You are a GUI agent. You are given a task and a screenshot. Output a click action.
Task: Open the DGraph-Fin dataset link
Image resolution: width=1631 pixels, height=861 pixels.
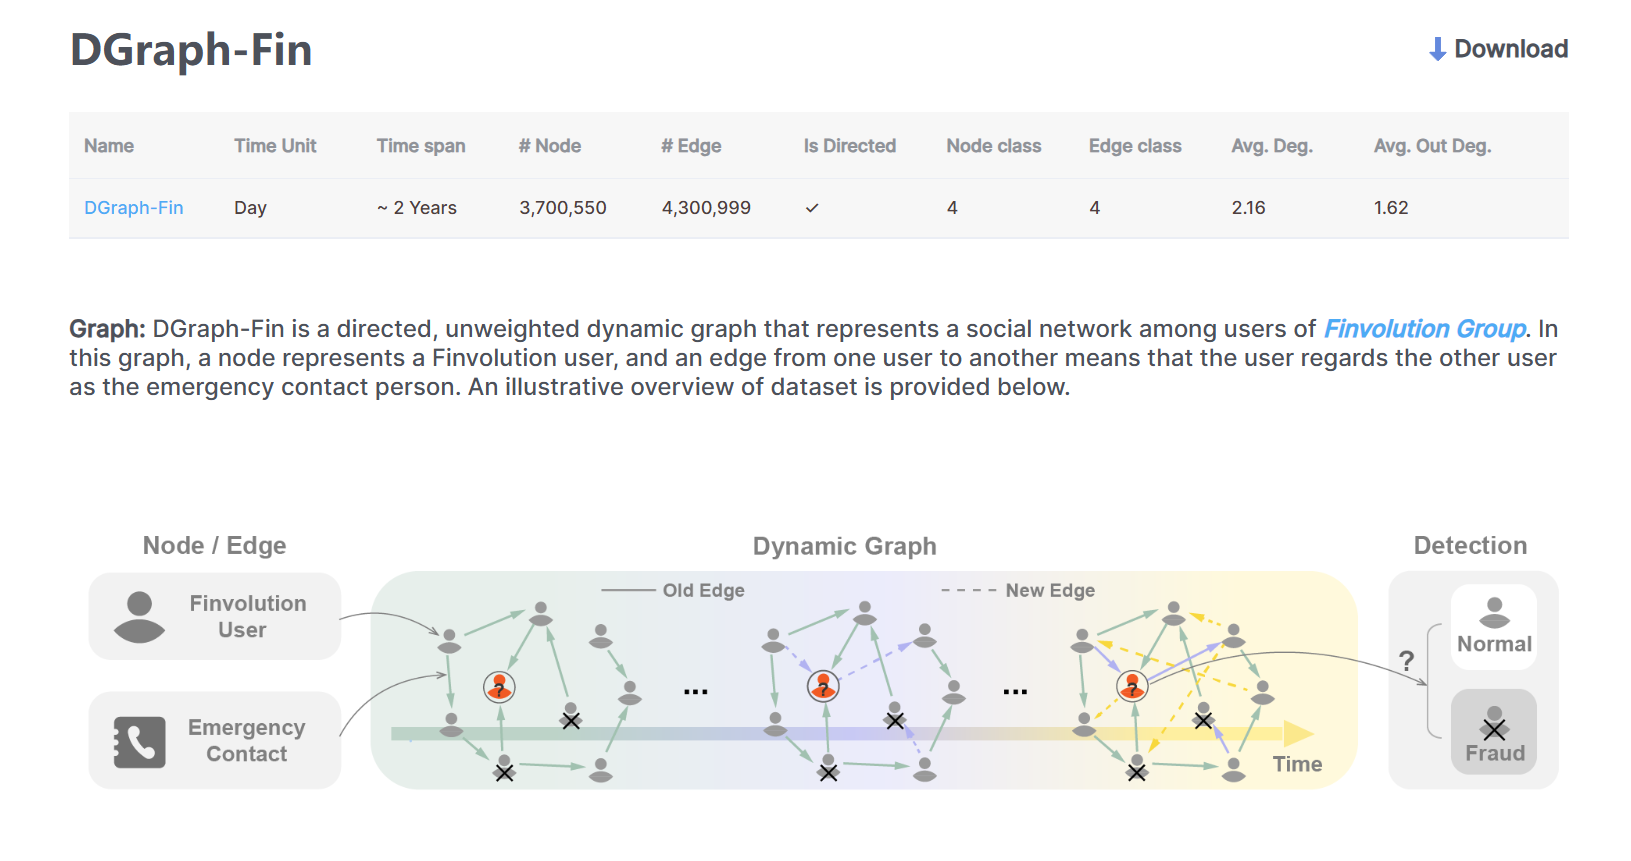click(134, 208)
